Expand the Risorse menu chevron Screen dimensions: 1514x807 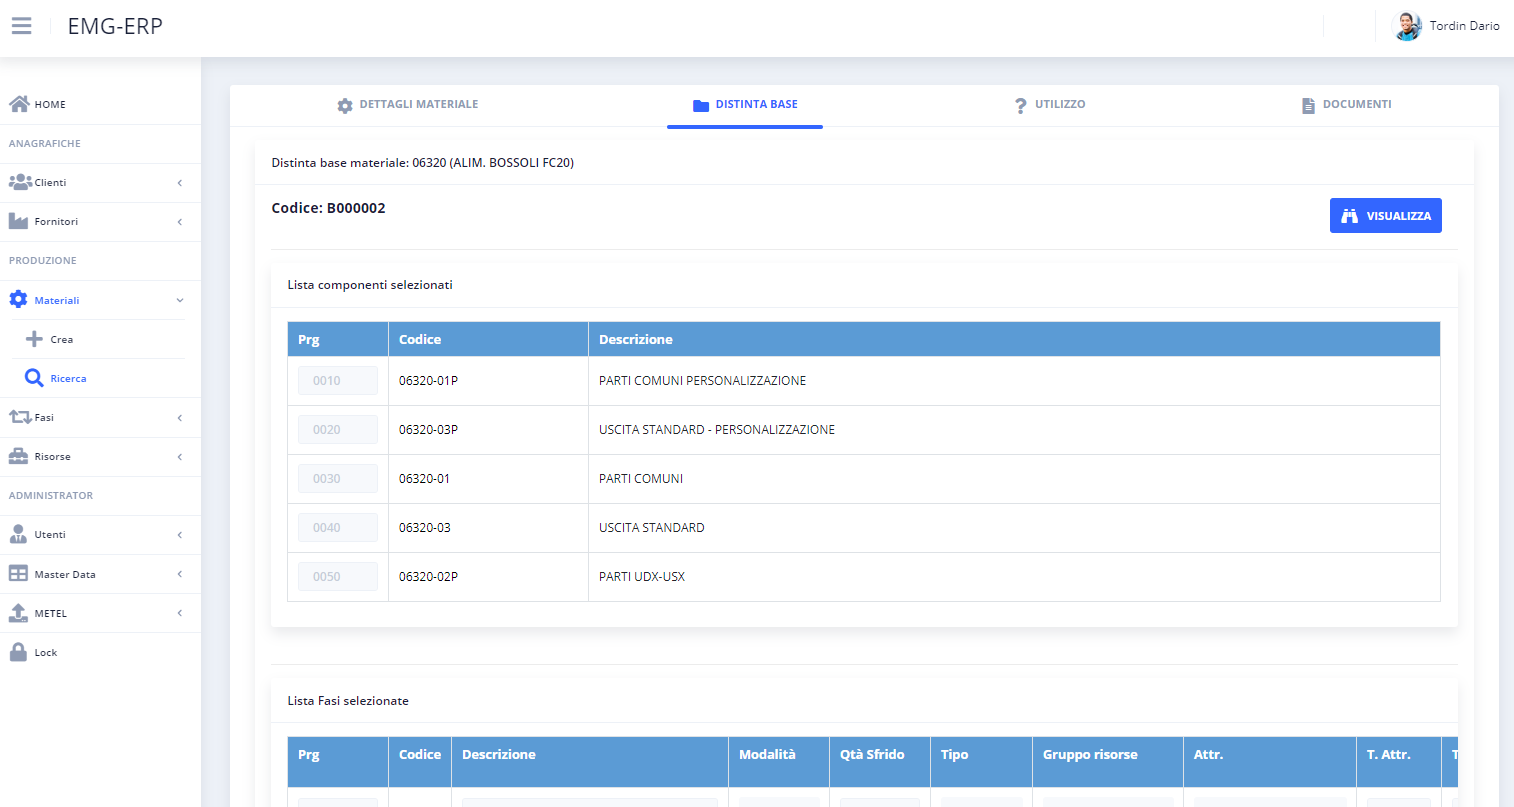[180, 457]
